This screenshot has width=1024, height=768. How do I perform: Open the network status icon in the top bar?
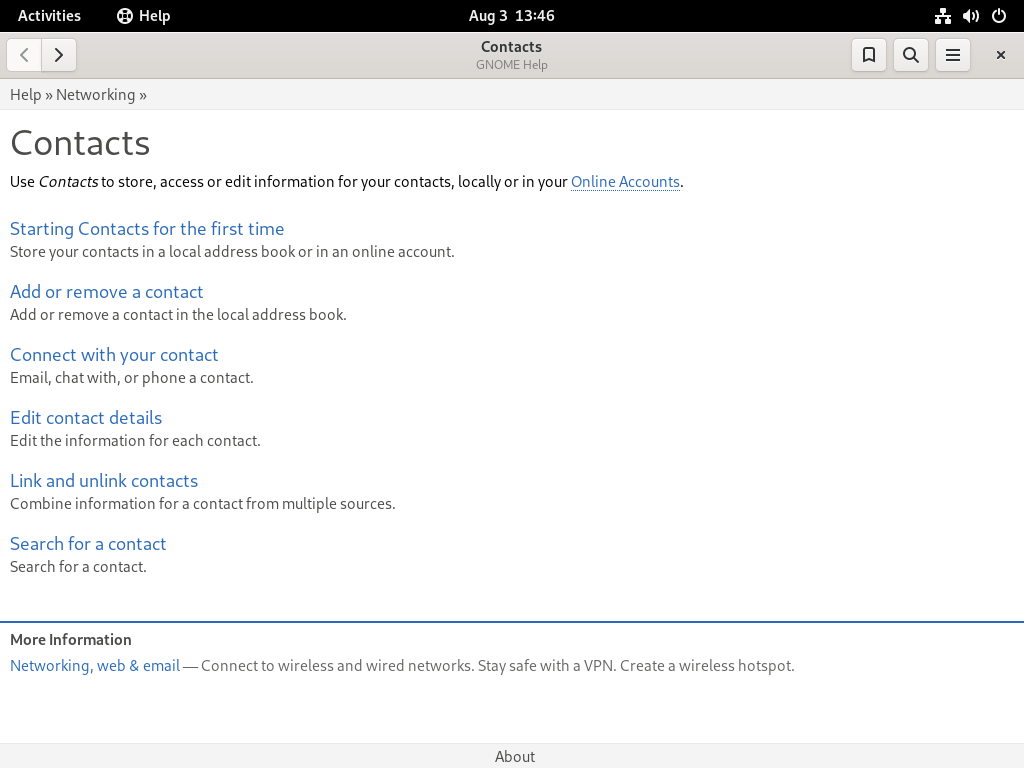[942, 16]
